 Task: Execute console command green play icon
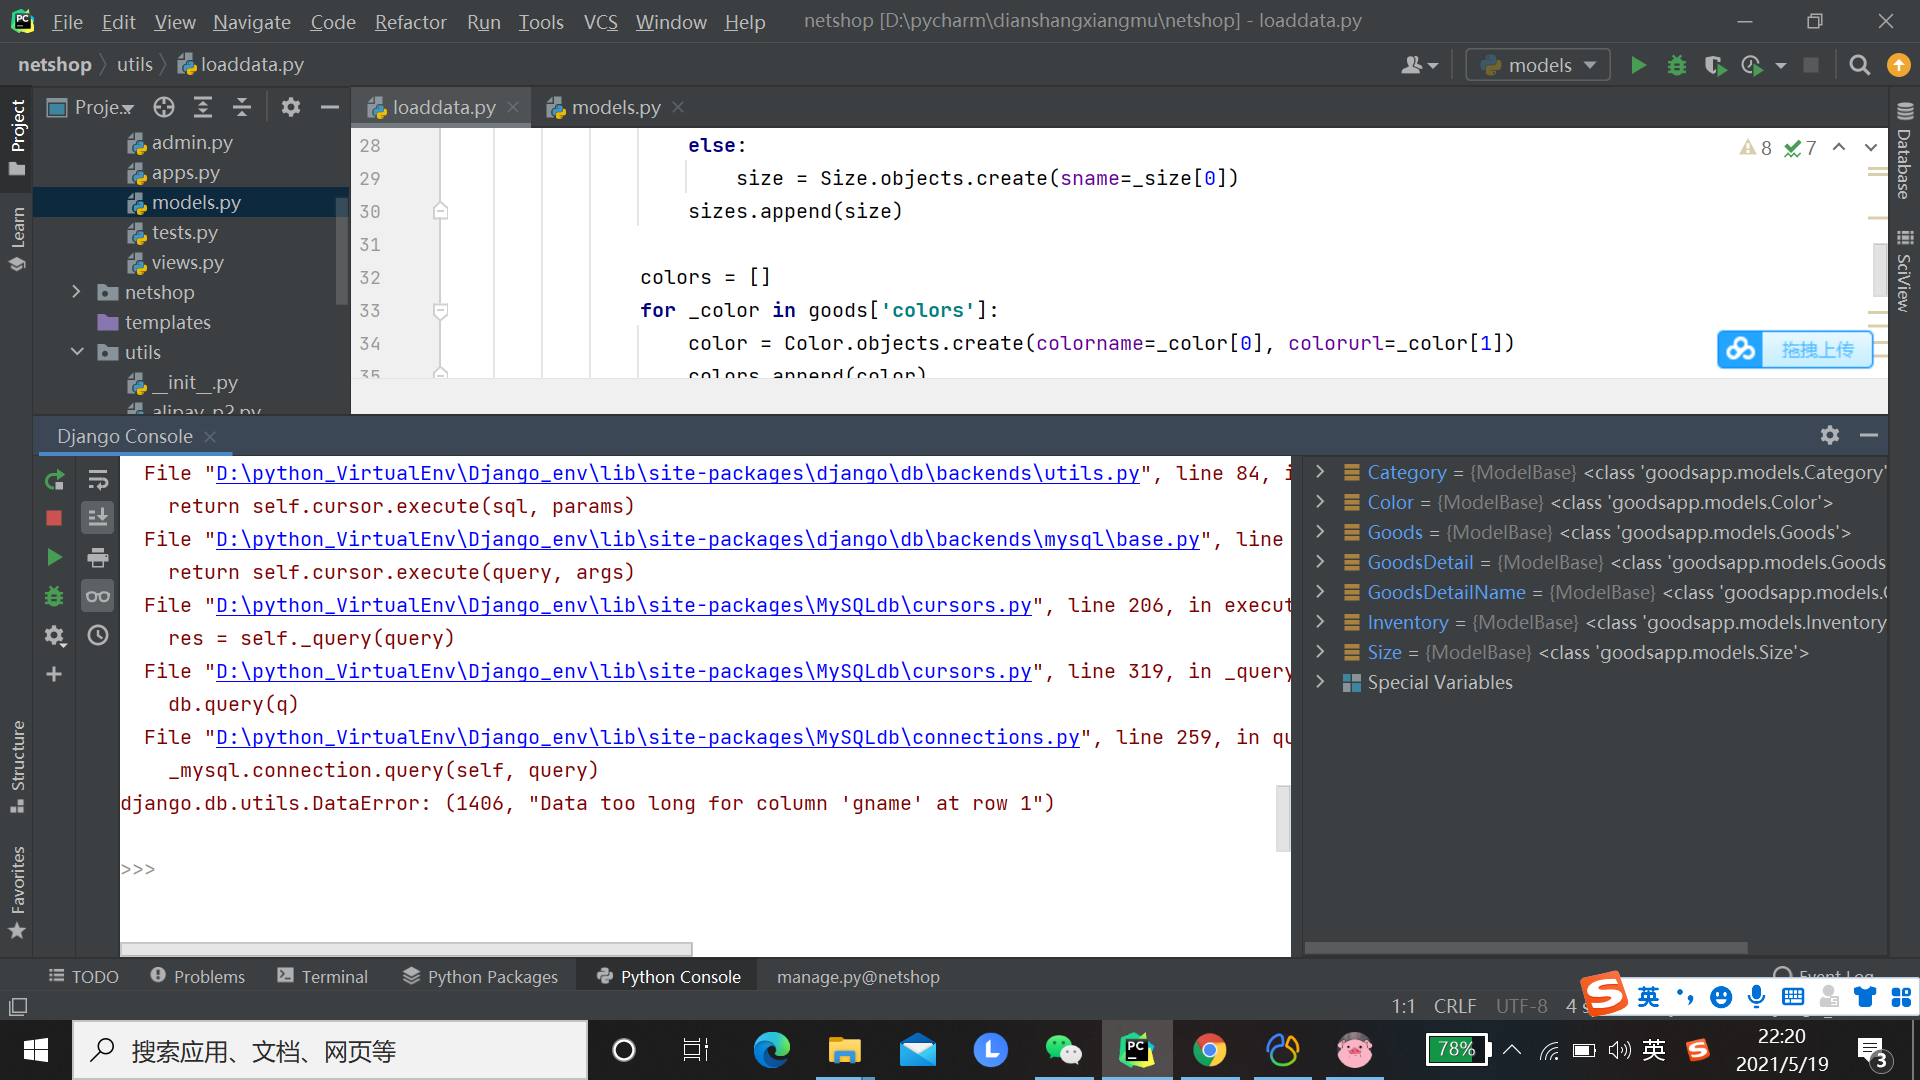(54, 557)
